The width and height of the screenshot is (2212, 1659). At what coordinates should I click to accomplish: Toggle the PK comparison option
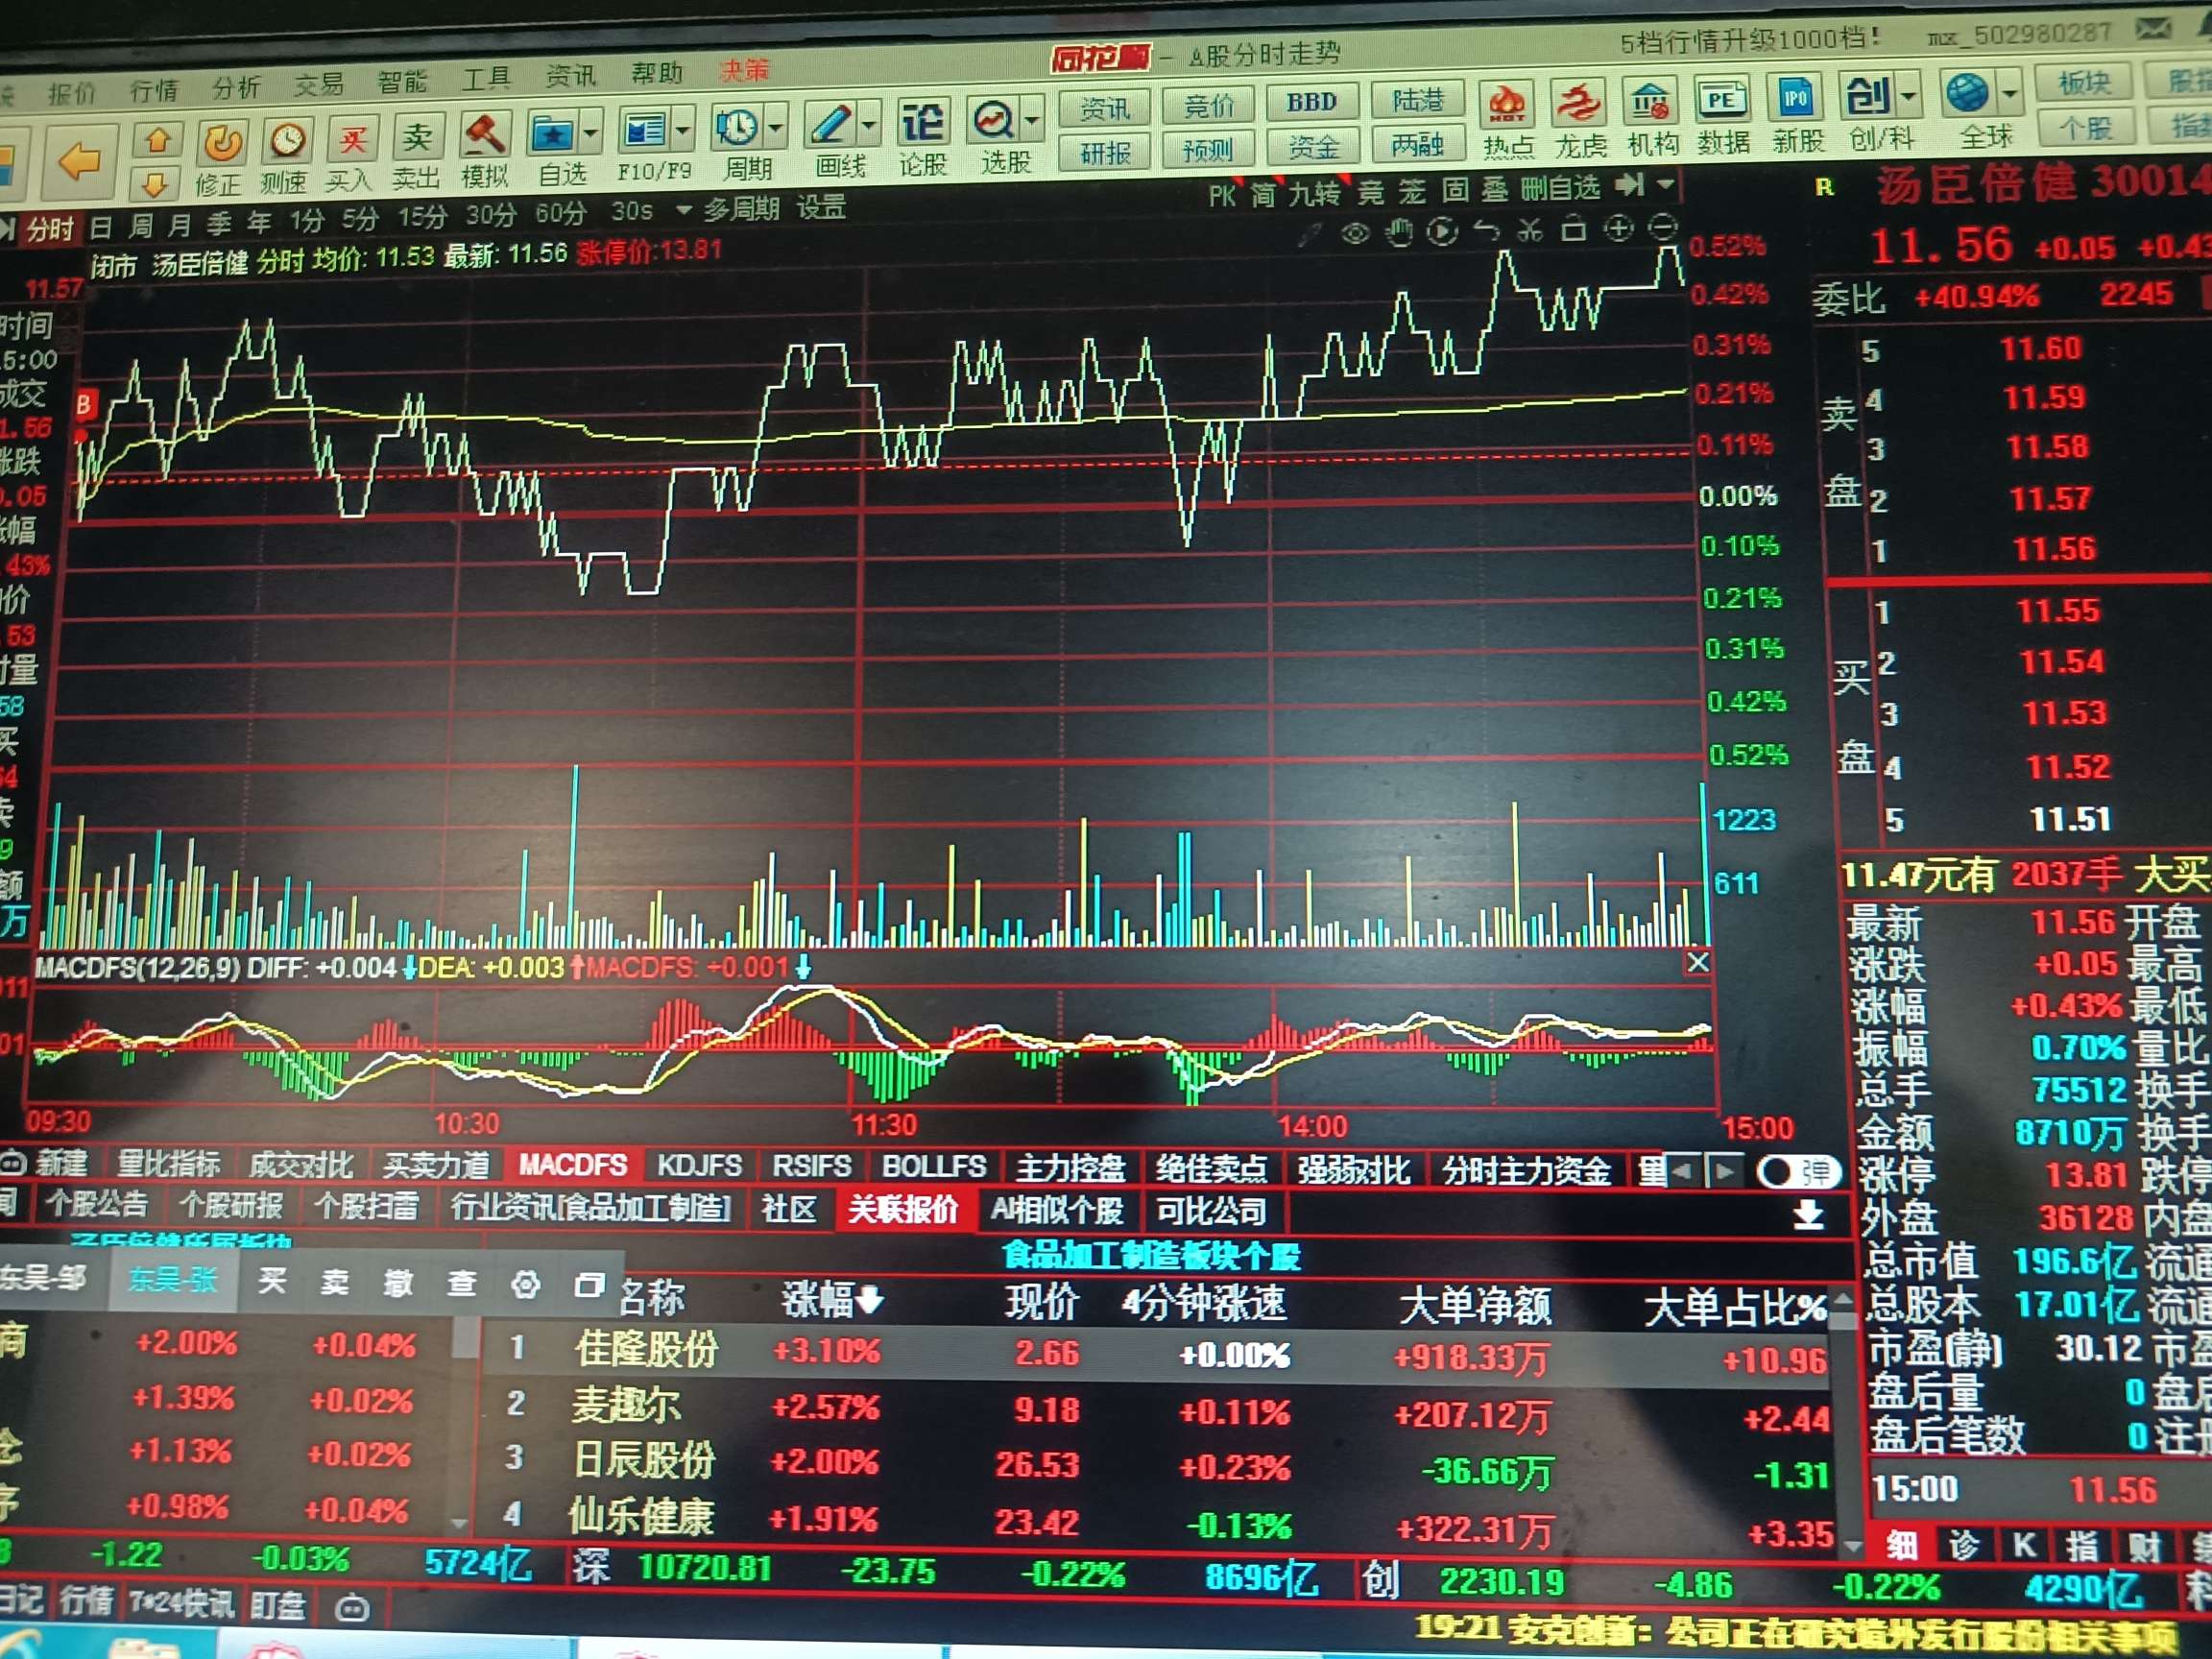[x=1222, y=196]
